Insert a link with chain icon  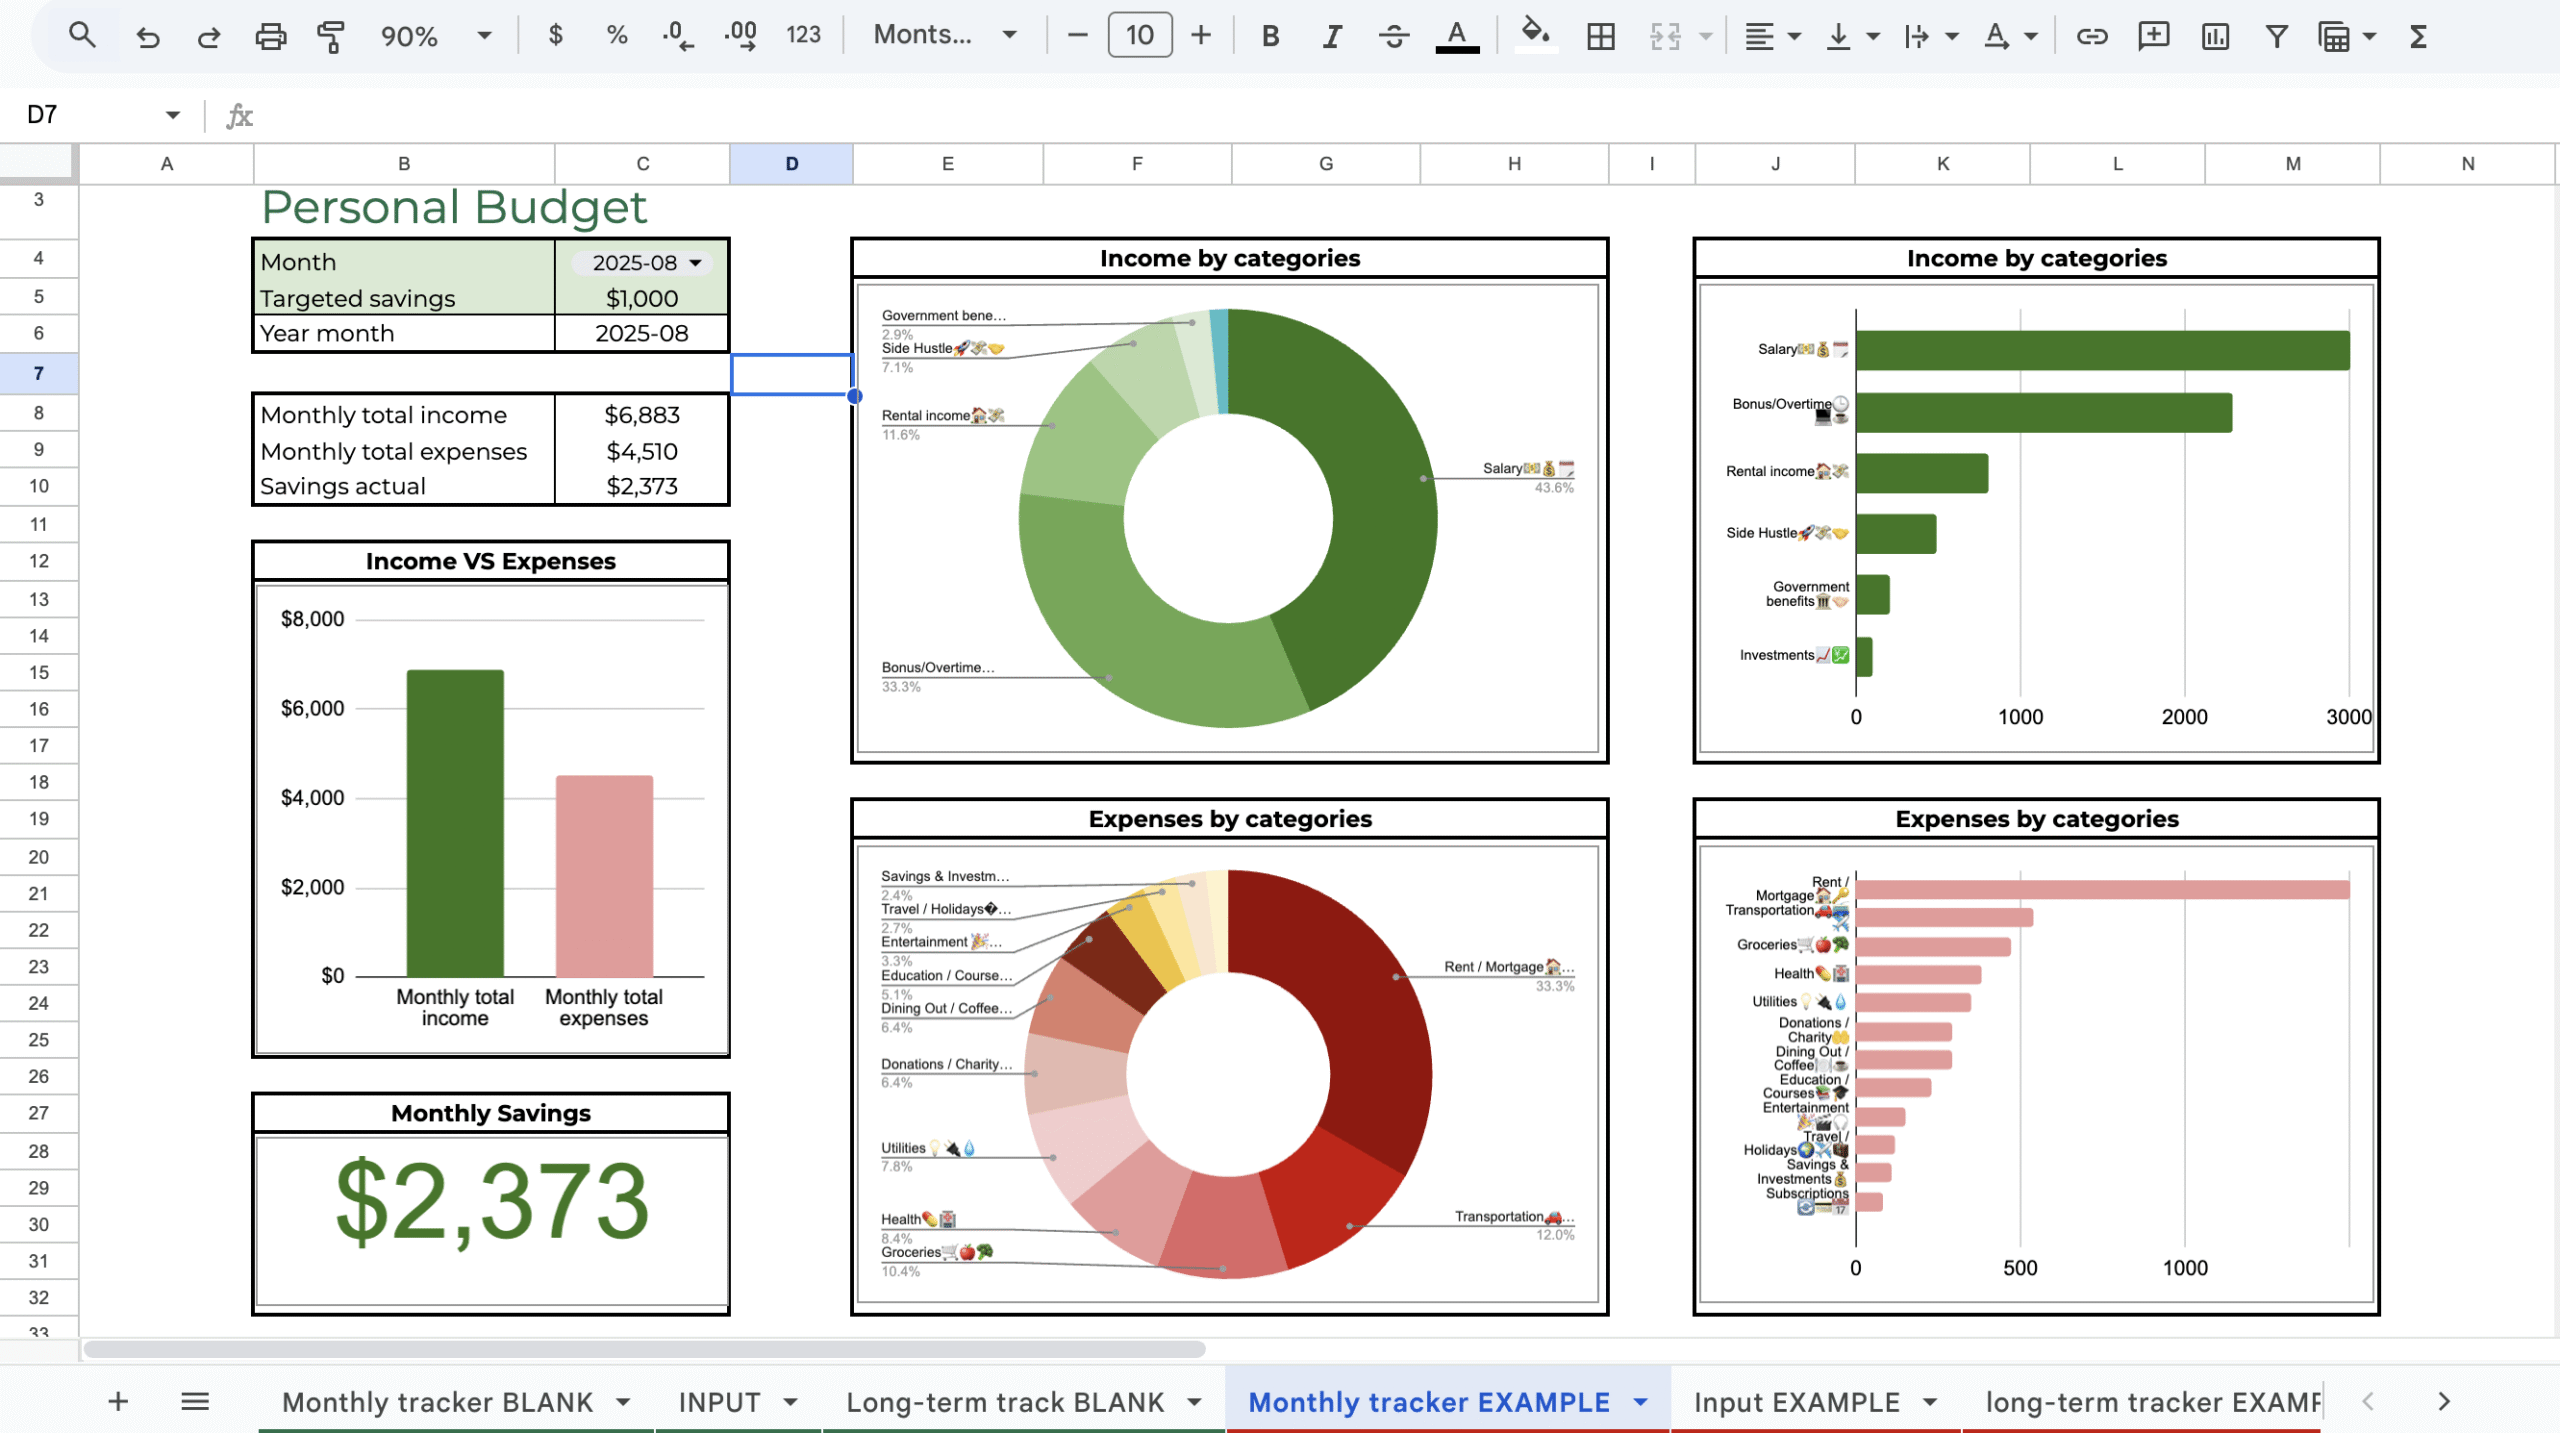click(2091, 36)
